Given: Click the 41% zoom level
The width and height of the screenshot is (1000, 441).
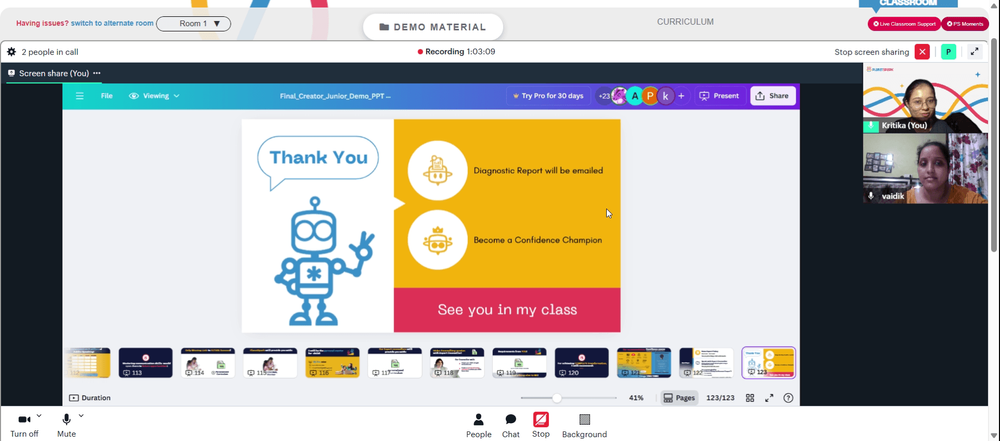Looking at the screenshot, I should coord(636,398).
